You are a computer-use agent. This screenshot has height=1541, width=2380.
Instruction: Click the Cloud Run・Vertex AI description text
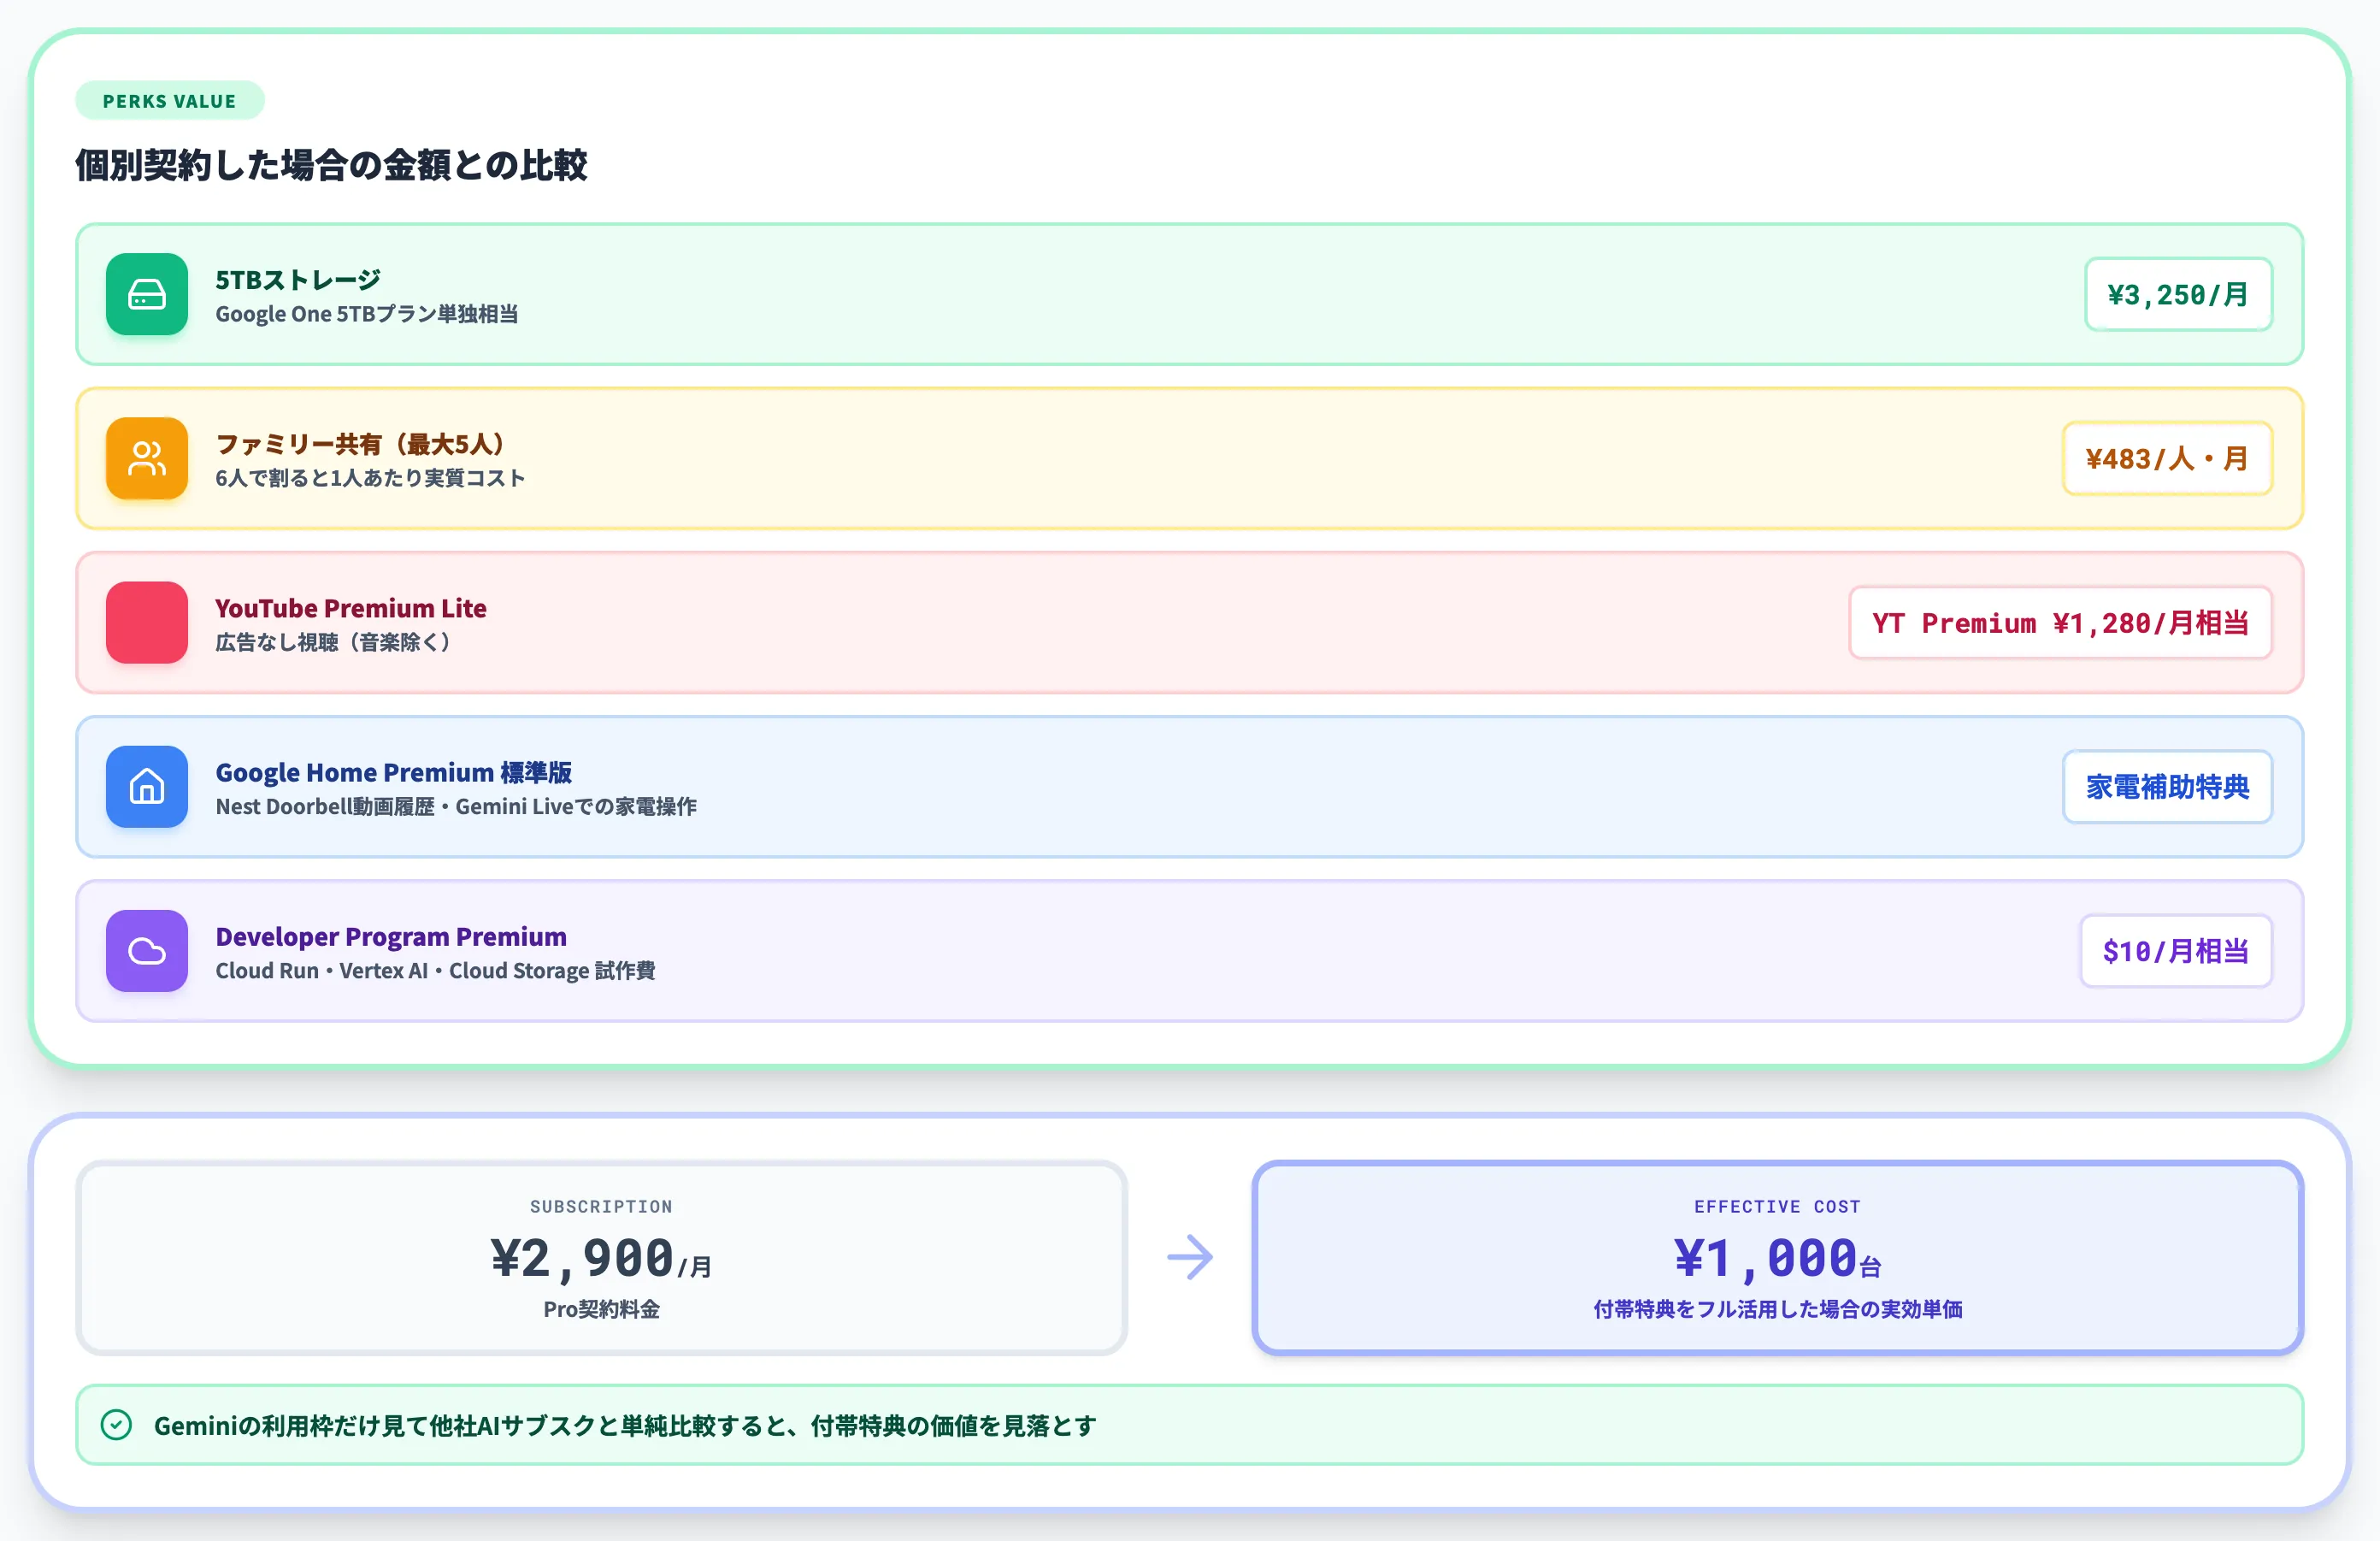435,970
